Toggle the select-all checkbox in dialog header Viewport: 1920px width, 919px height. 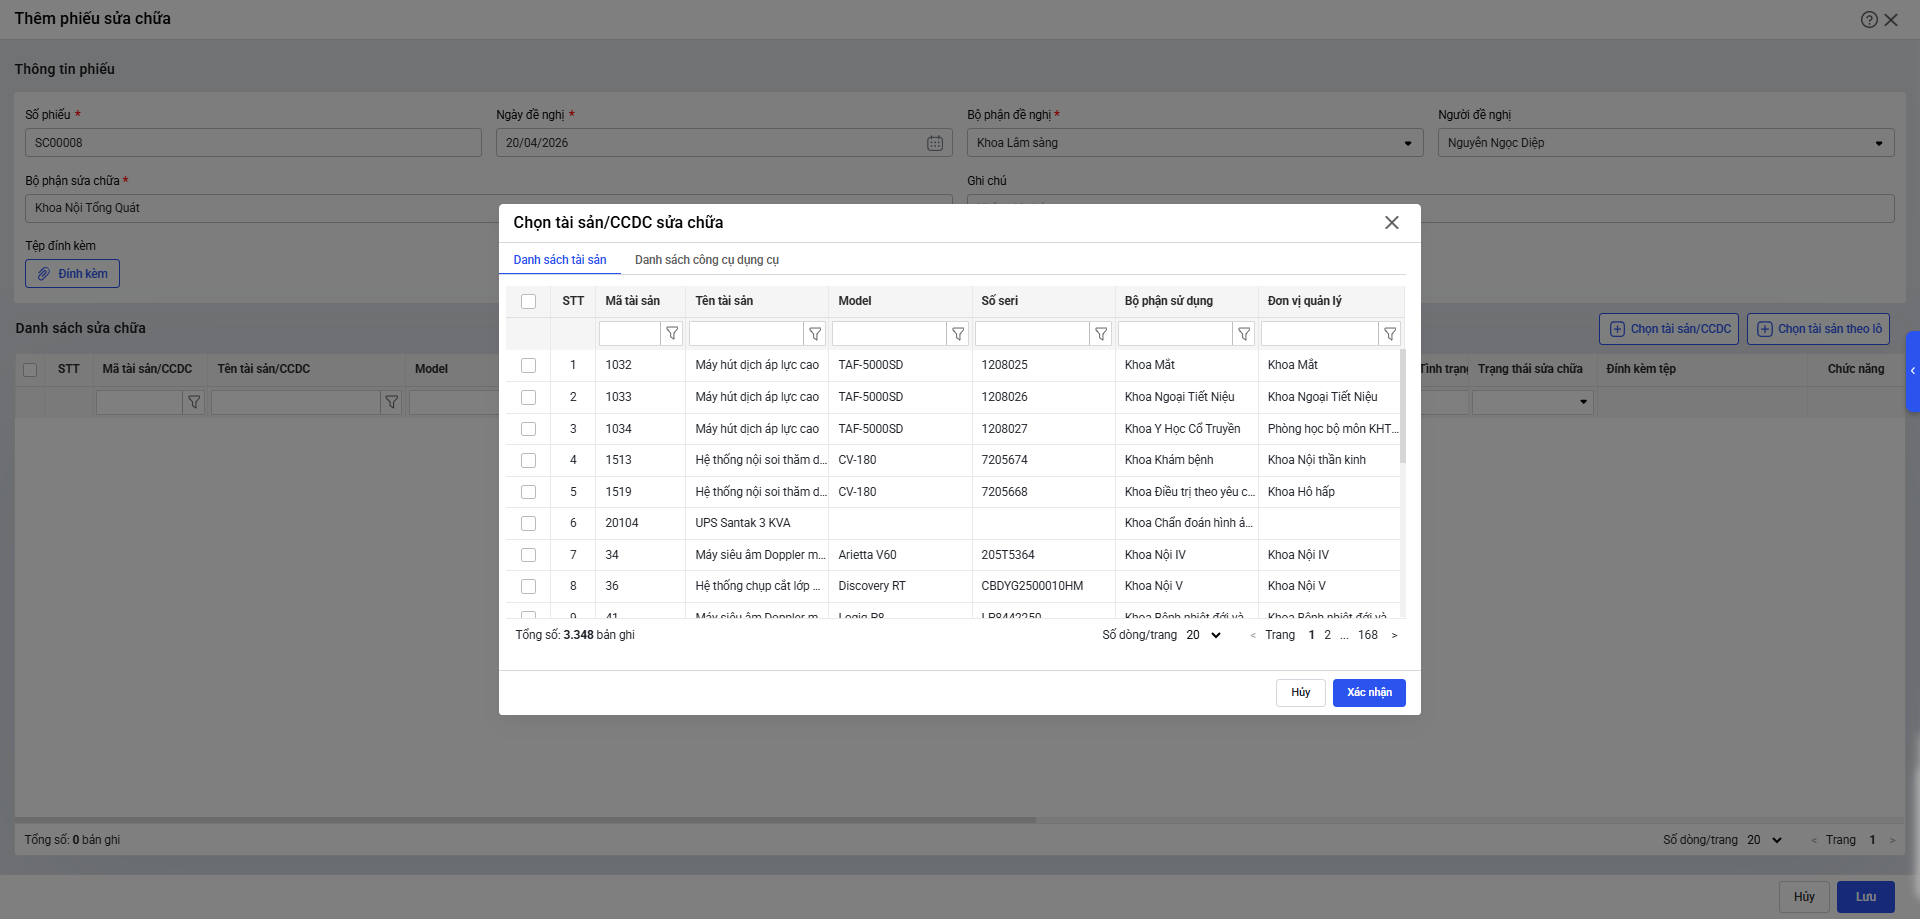tap(528, 302)
